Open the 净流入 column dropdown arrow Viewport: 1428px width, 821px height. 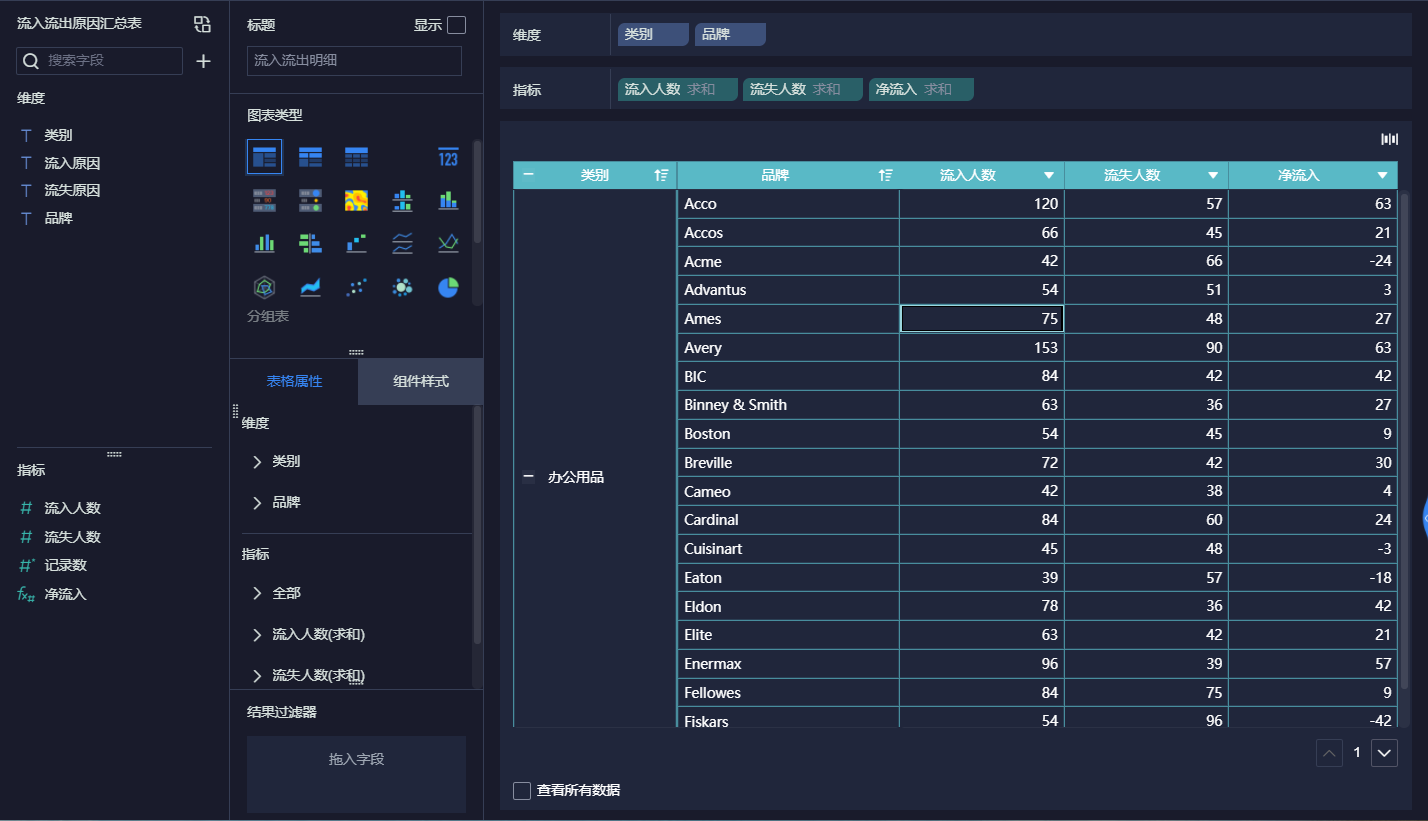(1383, 175)
